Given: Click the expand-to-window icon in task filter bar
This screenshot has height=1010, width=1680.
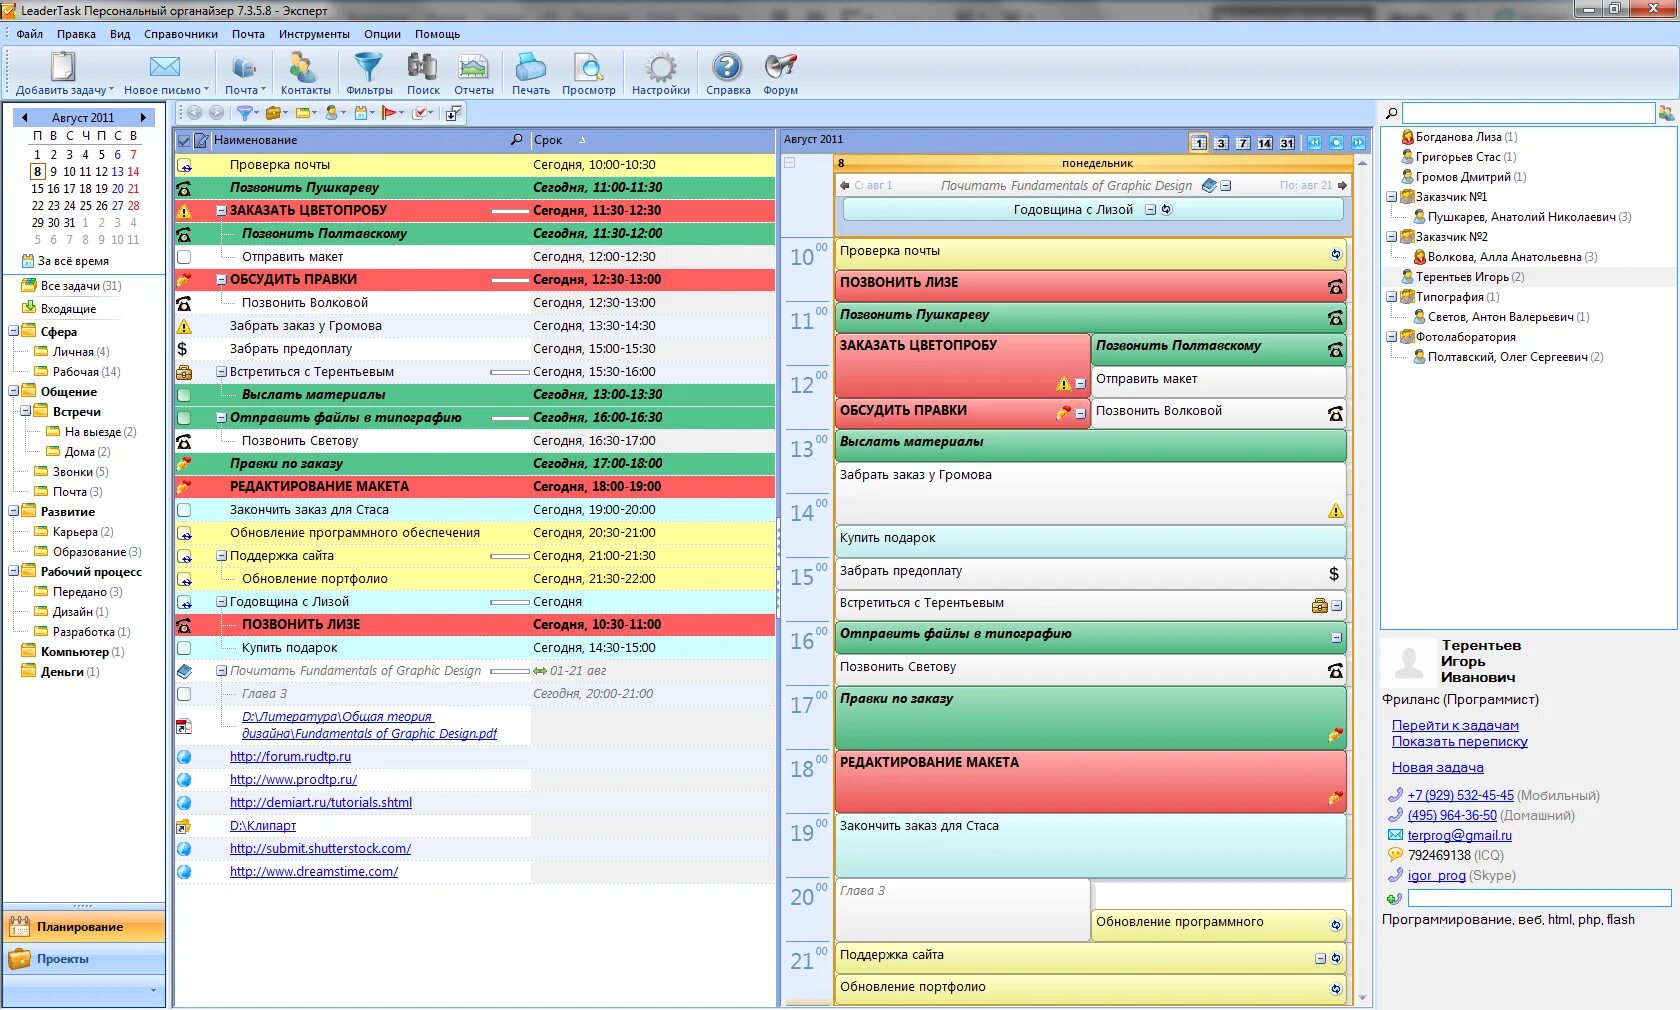Looking at the screenshot, I should pyautogui.click(x=453, y=113).
